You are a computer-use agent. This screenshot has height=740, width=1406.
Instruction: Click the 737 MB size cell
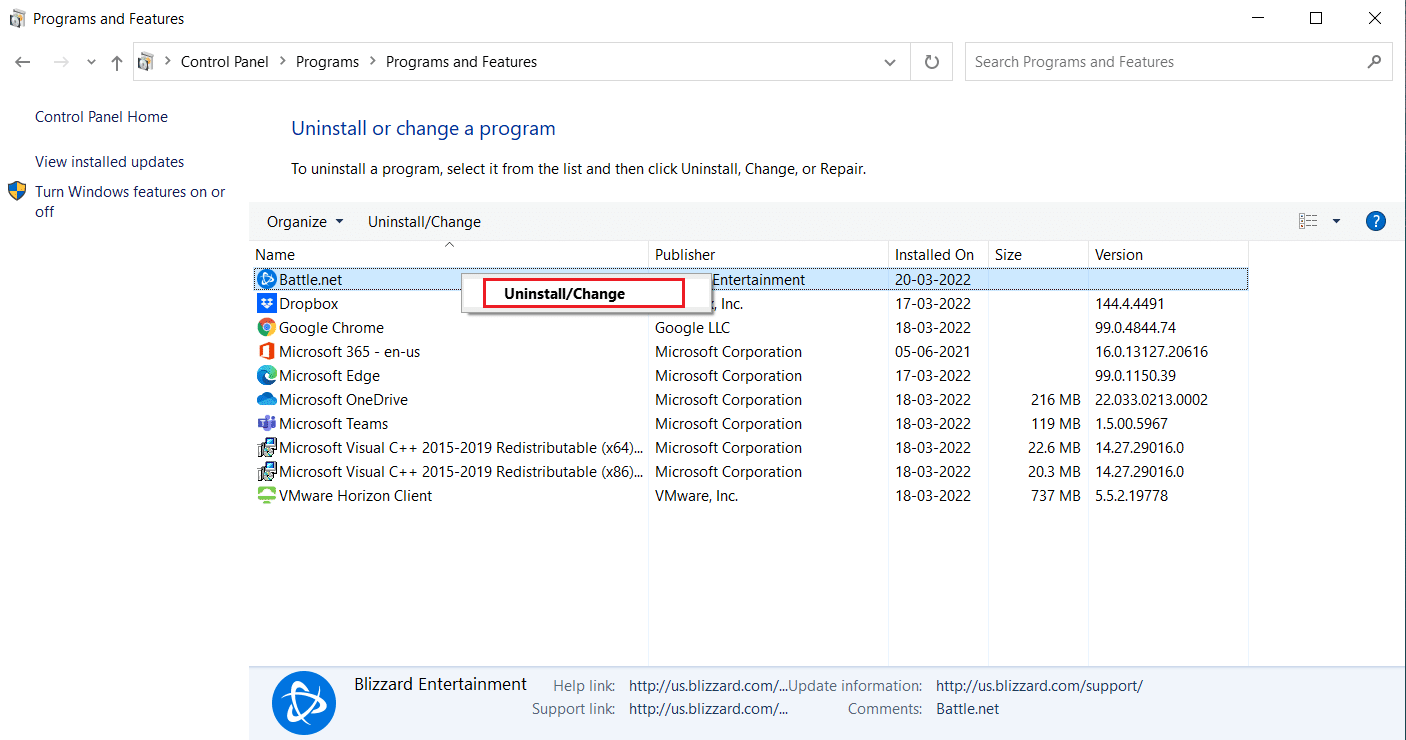(1056, 496)
